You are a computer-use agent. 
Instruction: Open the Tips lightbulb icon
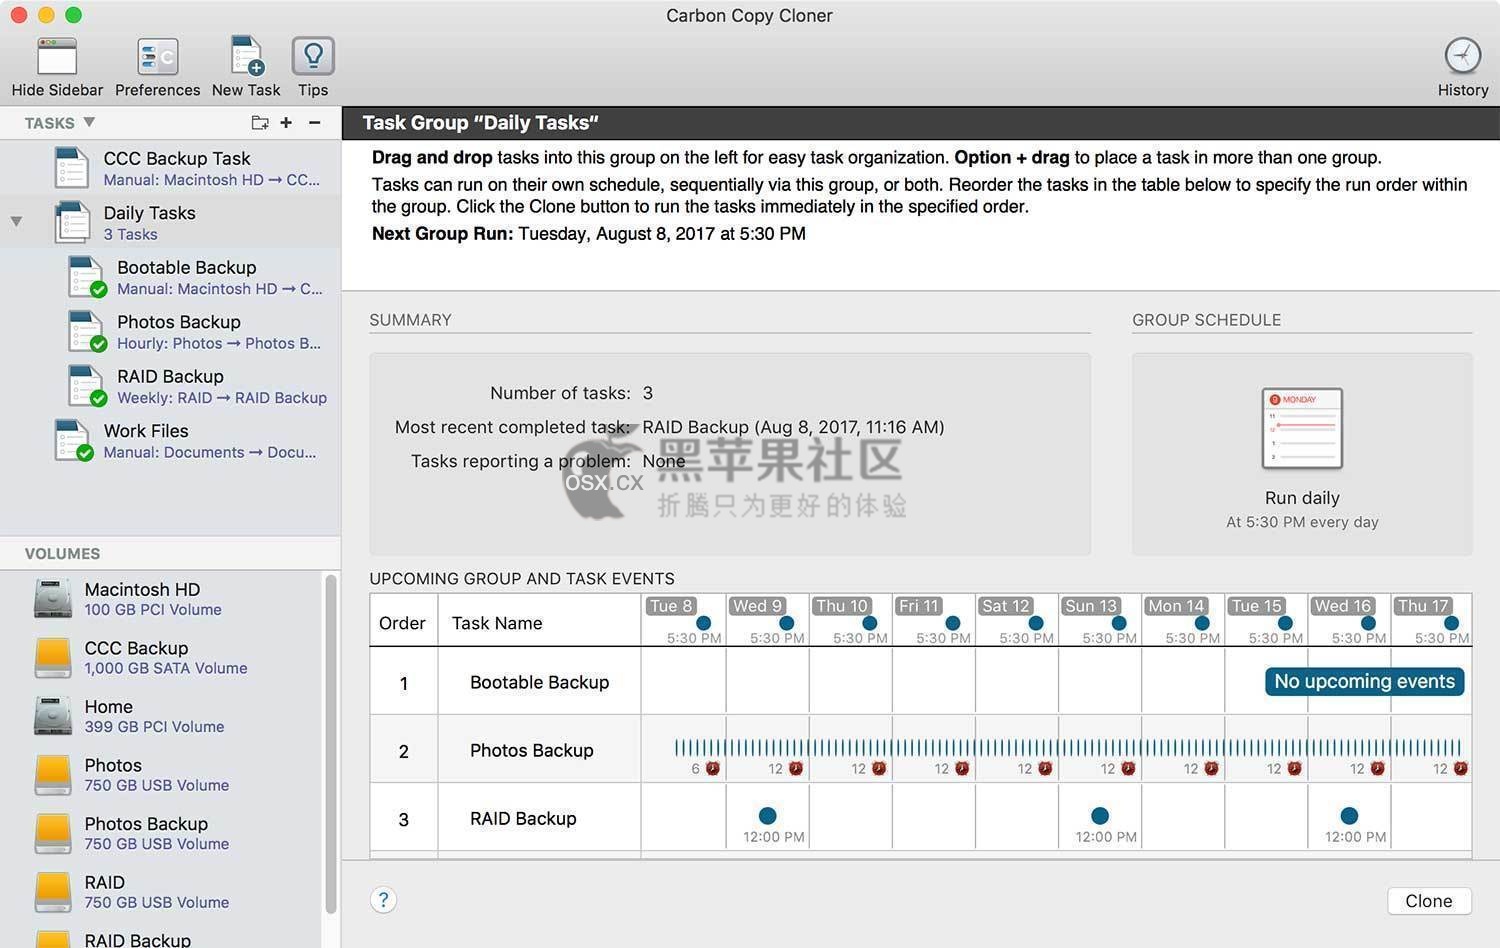(x=313, y=56)
